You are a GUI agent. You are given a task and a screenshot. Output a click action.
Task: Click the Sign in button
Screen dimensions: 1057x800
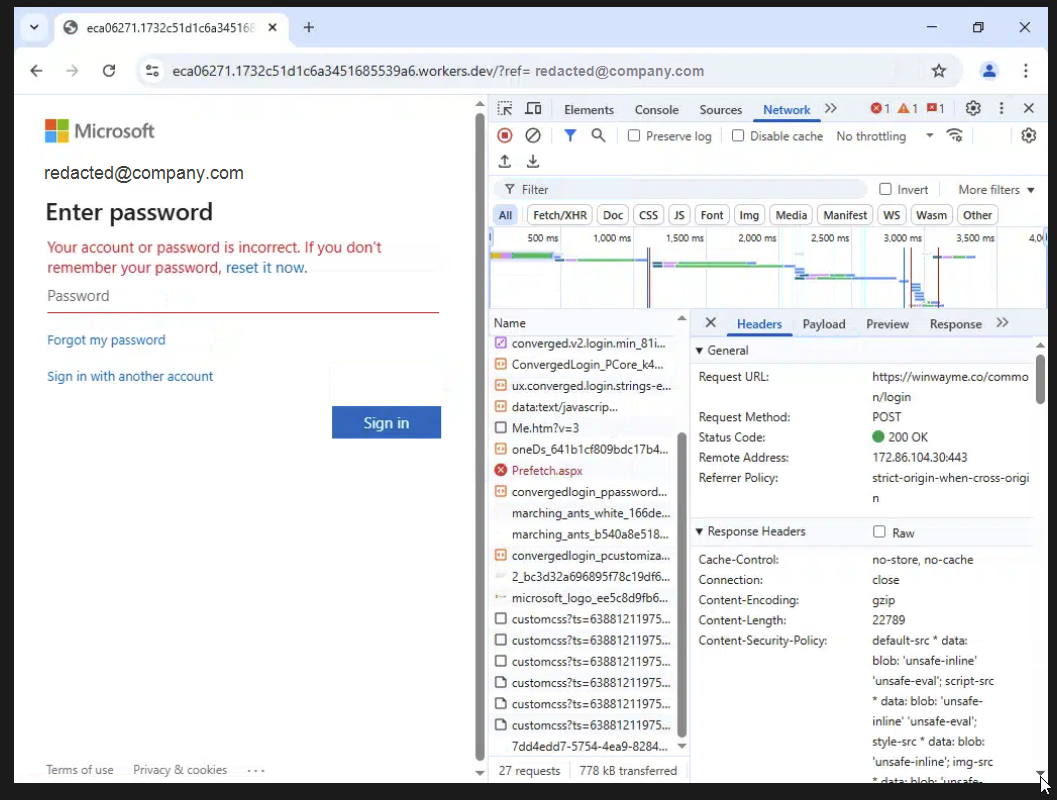point(386,423)
